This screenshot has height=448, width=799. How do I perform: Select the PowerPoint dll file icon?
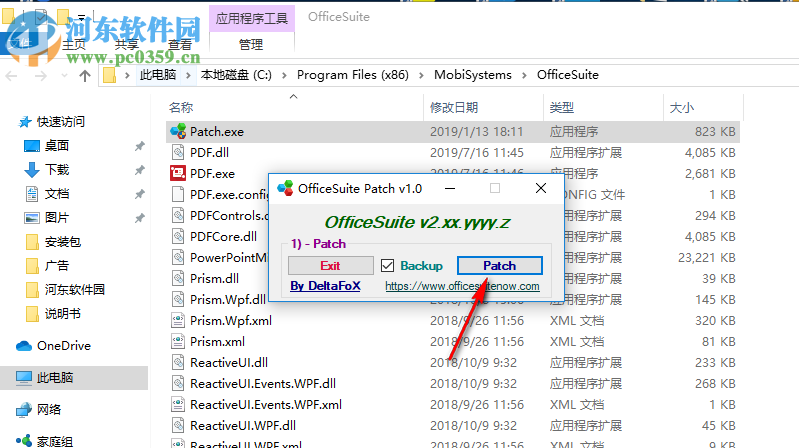coord(178,257)
